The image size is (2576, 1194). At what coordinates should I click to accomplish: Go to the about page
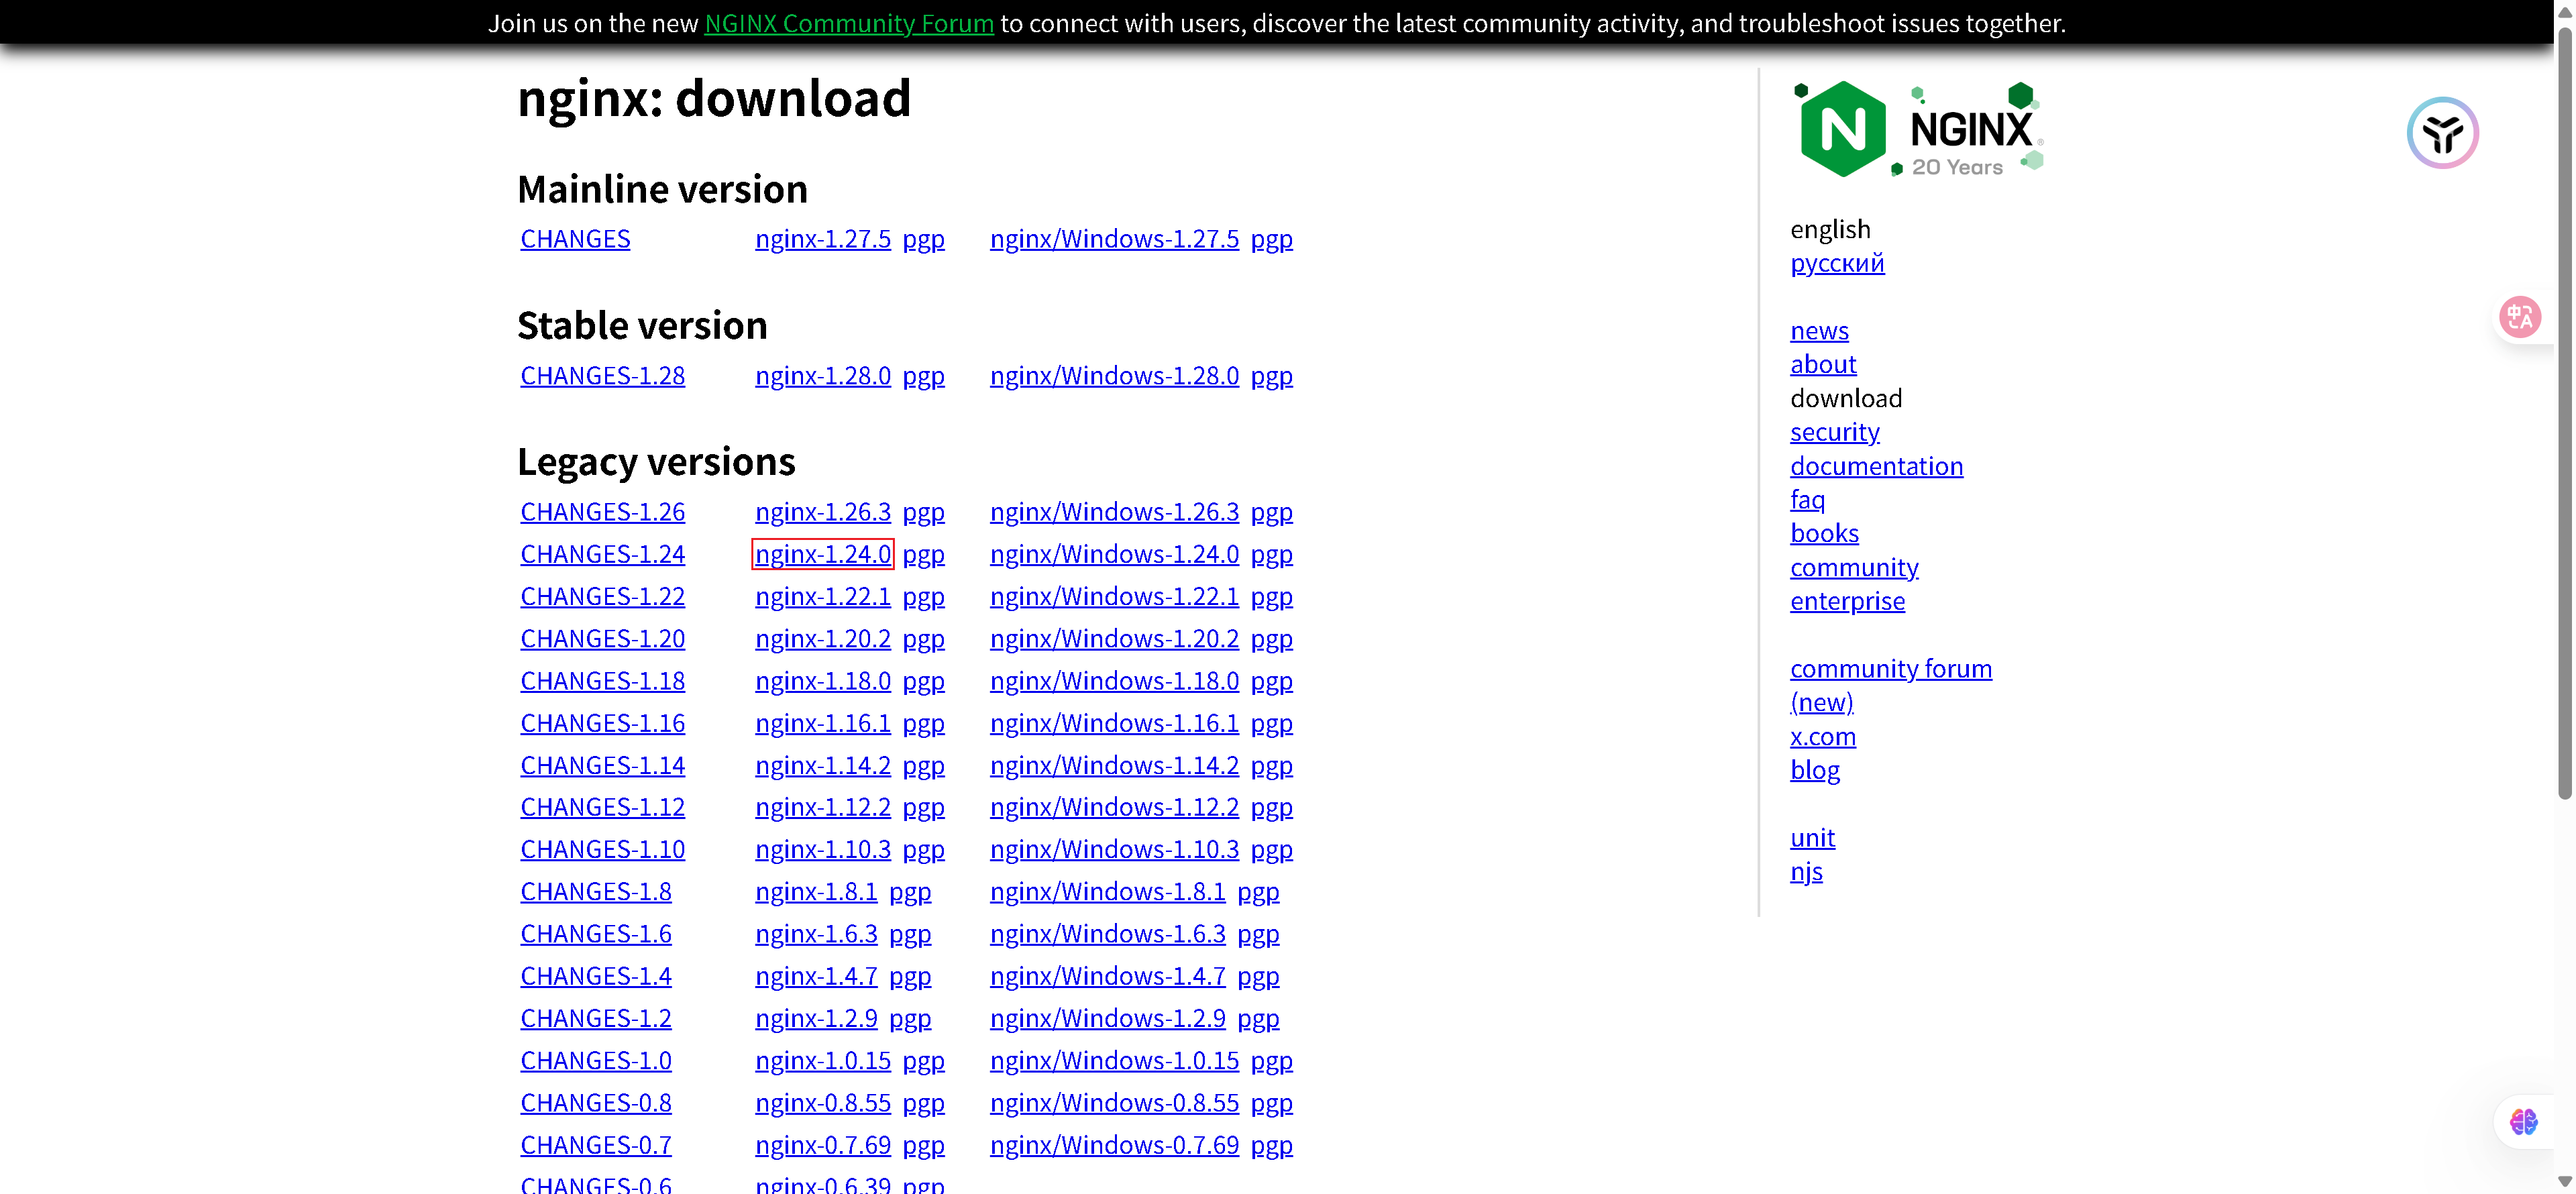pos(1823,364)
